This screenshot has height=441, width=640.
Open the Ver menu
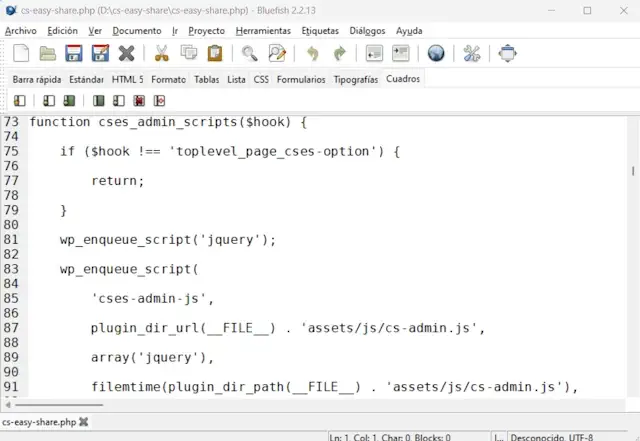pos(95,31)
